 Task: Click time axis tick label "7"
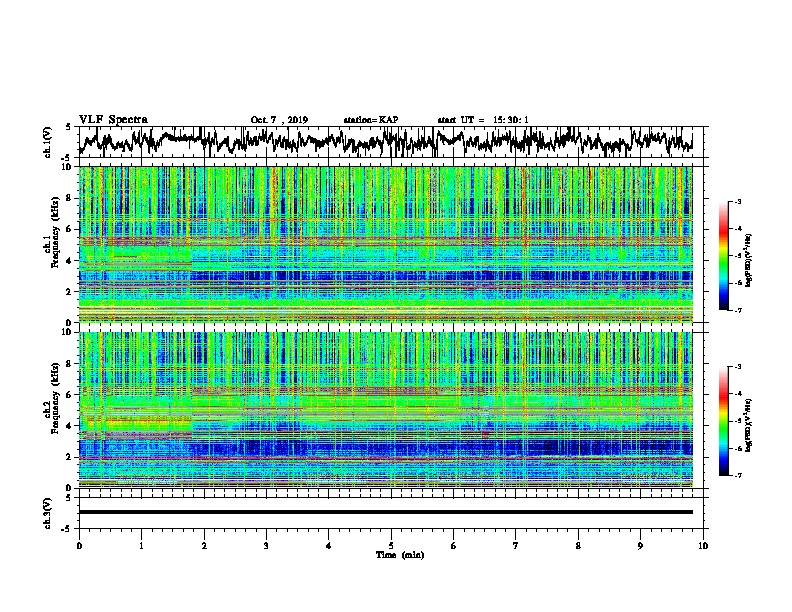516,546
